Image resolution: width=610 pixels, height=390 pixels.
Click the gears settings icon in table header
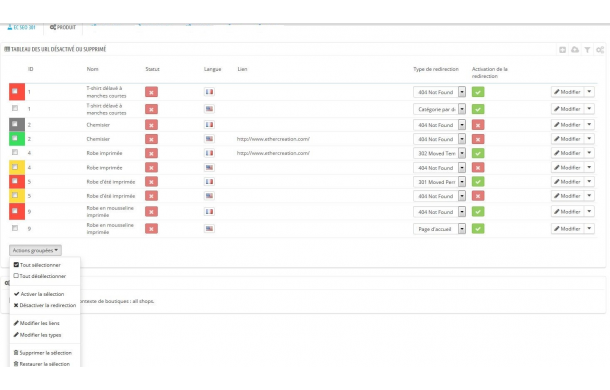click(600, 50)
